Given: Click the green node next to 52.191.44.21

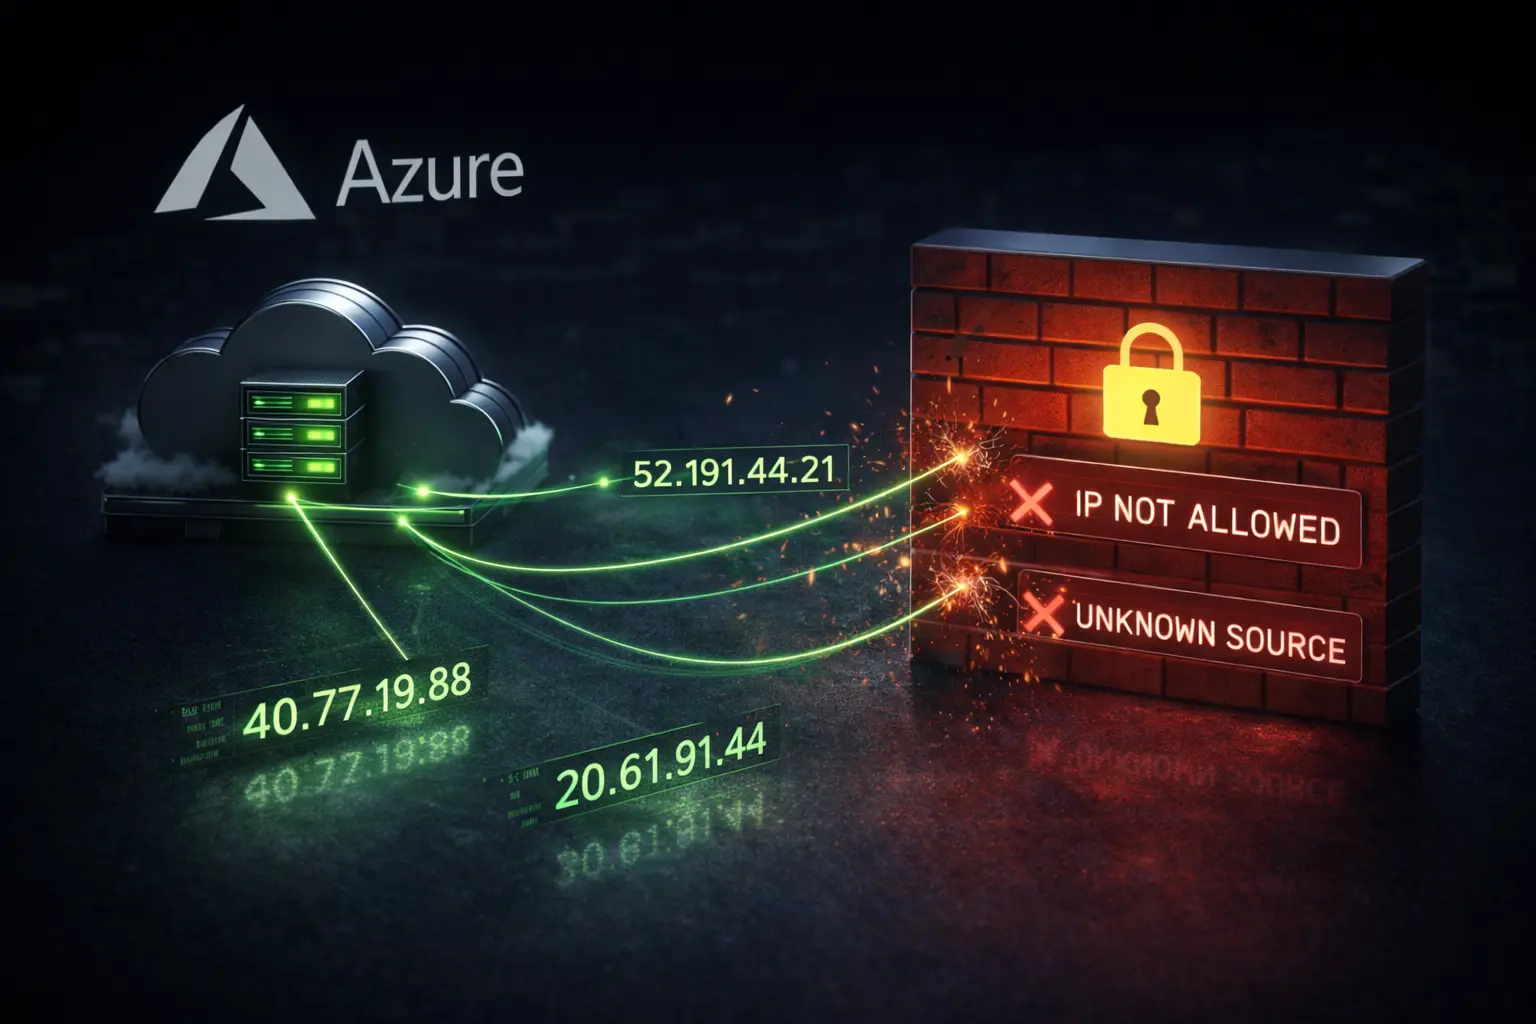Looking at the screenshot, I should tap(603, 482).
